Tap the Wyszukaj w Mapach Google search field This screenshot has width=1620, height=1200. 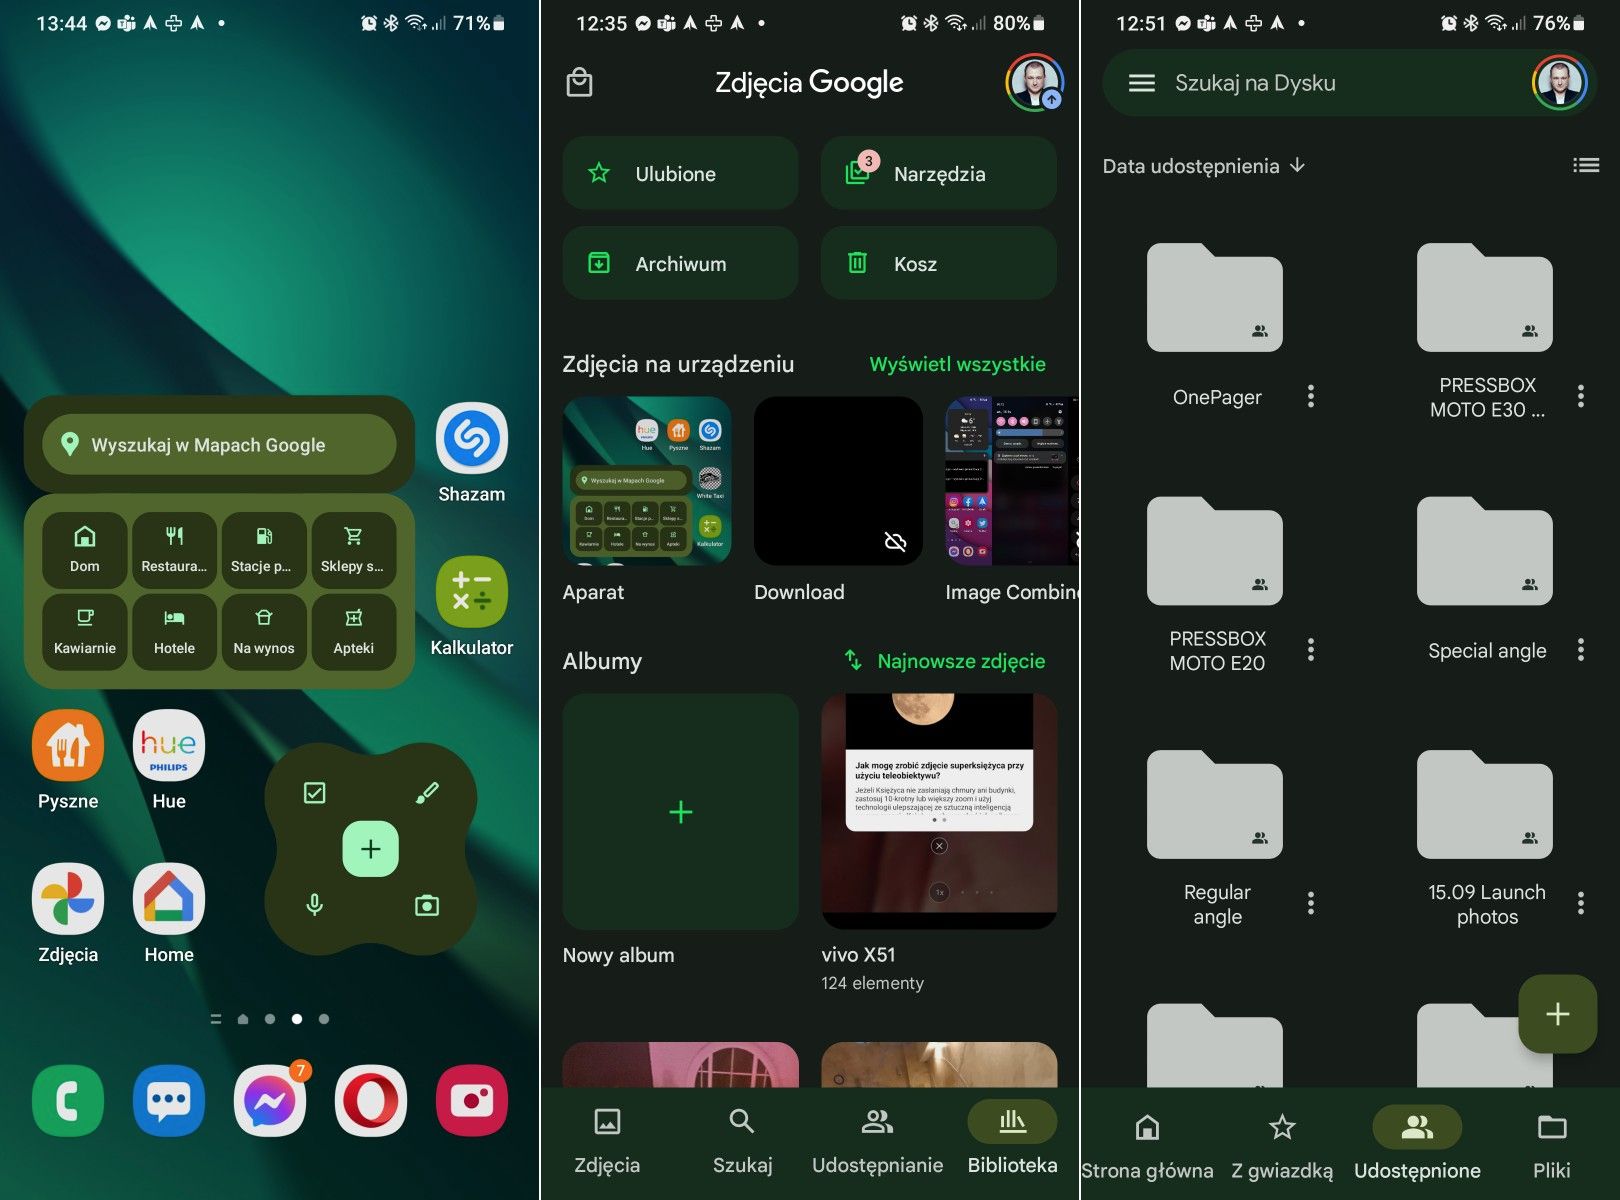click(x=219, y=445)
